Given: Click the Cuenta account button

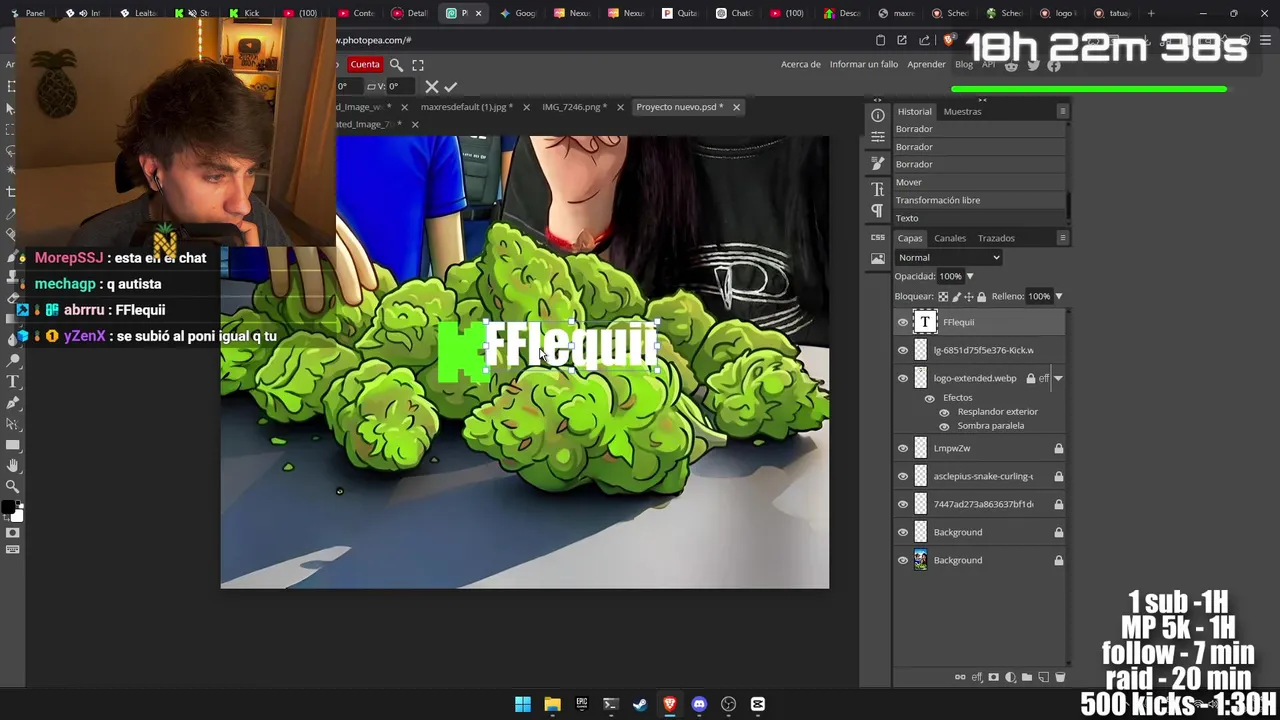Looking at the screenshot, I should [x=365, y=64].
